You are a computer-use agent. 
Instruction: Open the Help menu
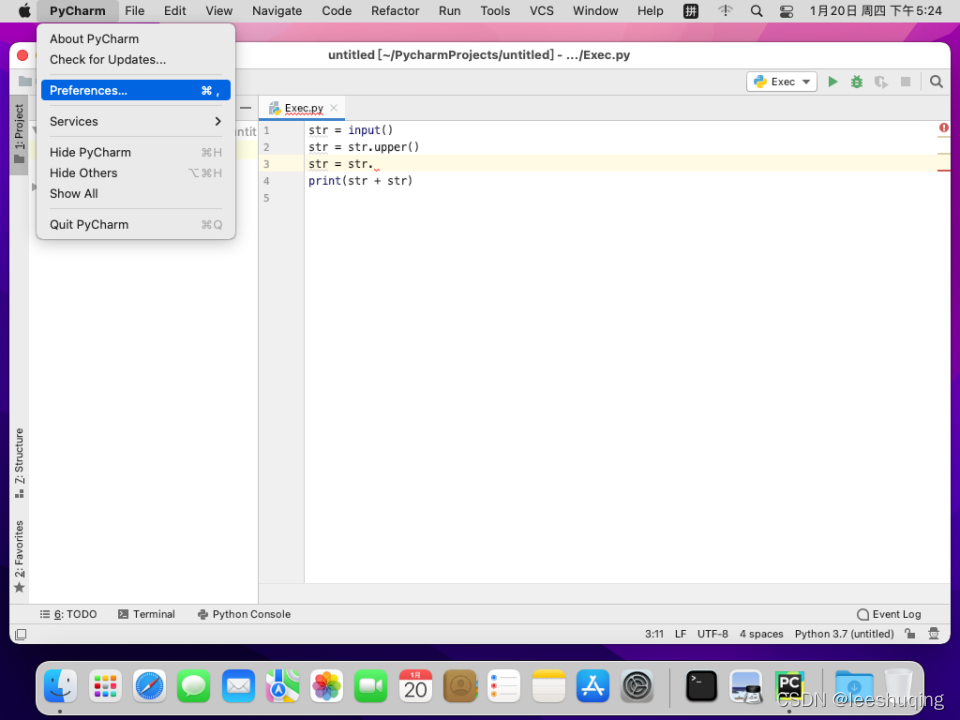(x=650, y=10)
